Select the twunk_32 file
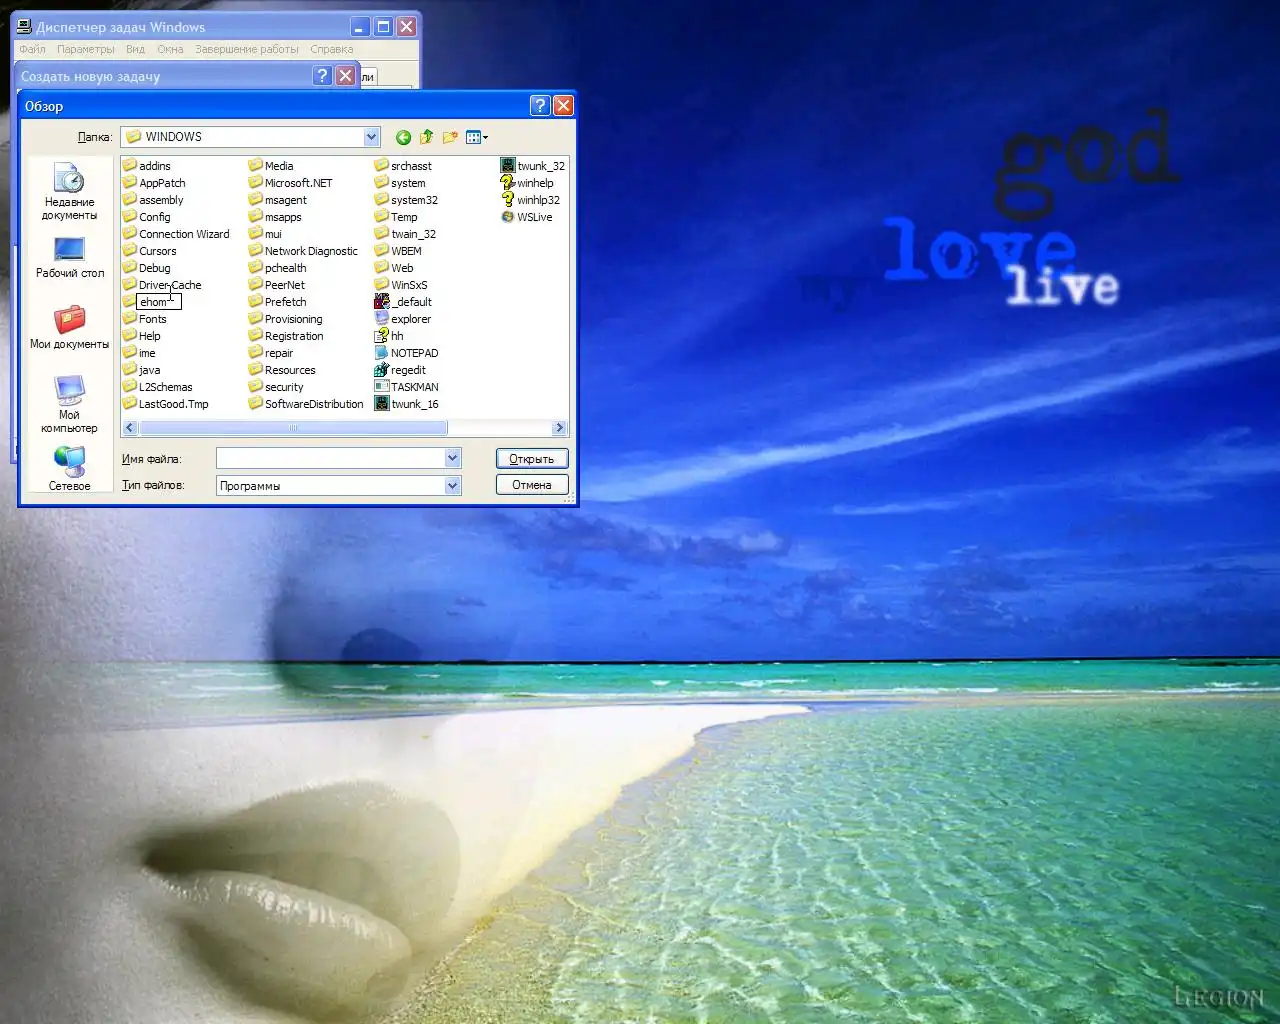This screenshot has height=1024, width=1280. [x=533, y=166]
